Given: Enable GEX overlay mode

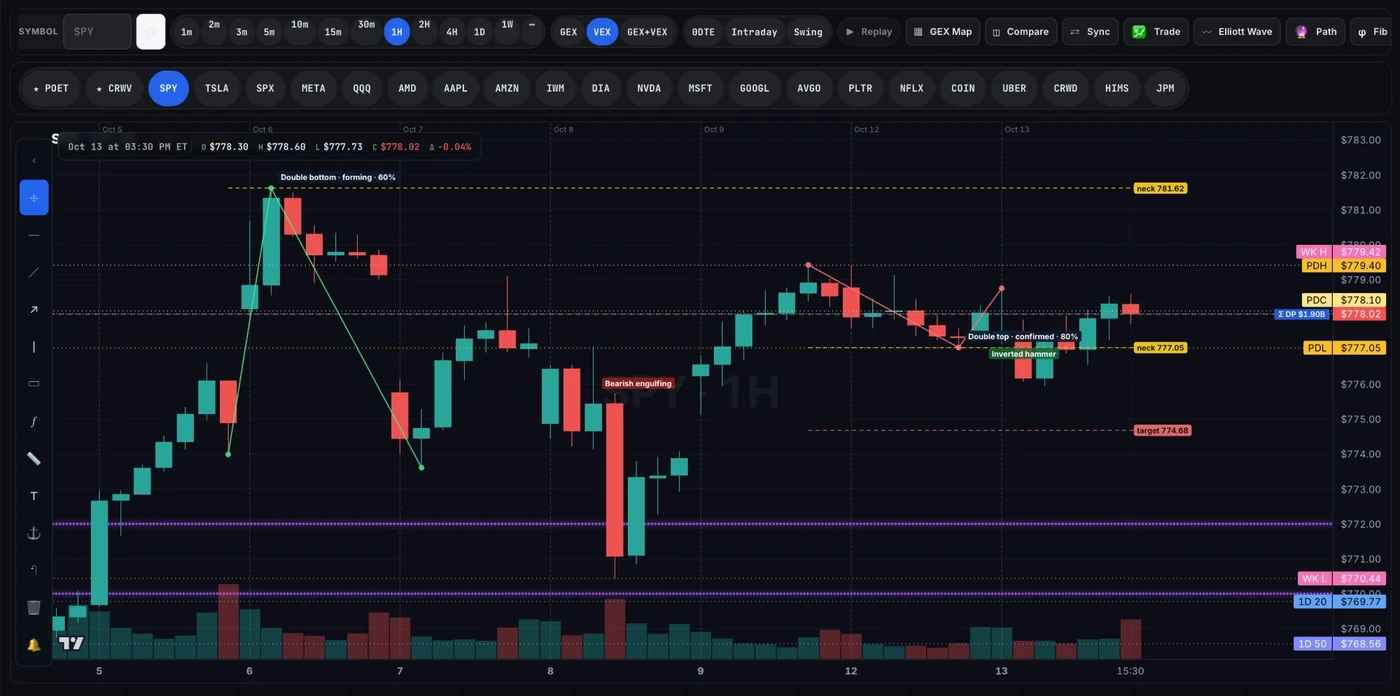Looking at the screenshot, I should (x=568, y=32).
